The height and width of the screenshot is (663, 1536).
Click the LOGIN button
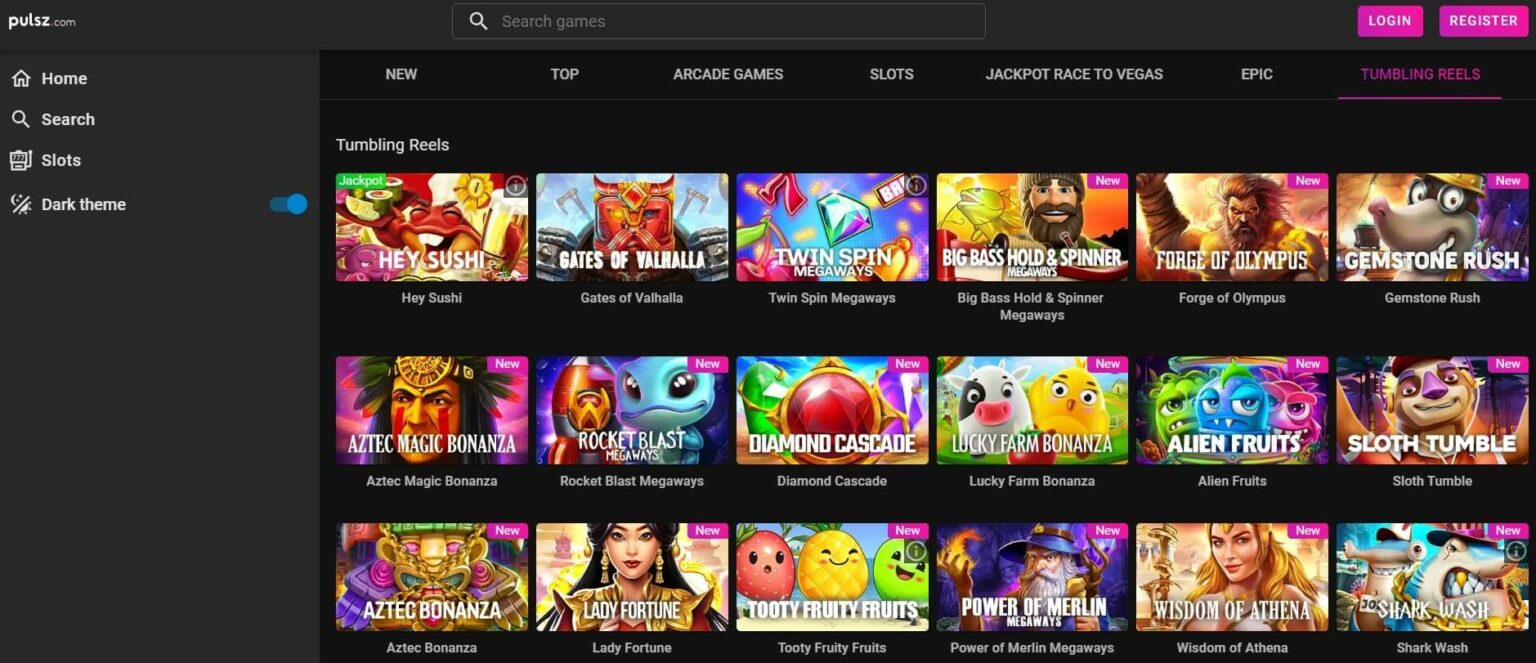(x=1390, y=21)
